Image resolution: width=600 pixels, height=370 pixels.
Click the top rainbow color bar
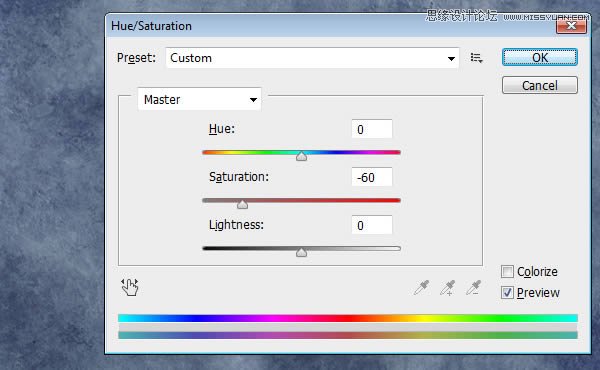click(x=347, y=318)
